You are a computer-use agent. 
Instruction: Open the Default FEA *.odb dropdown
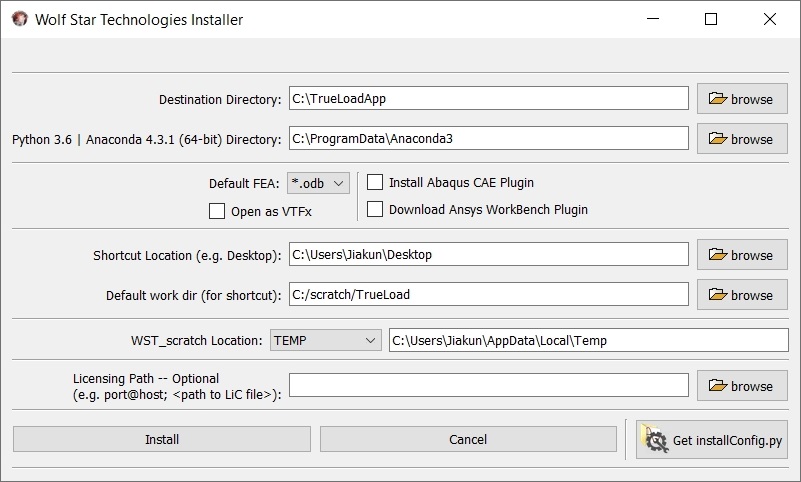(318, 183)
